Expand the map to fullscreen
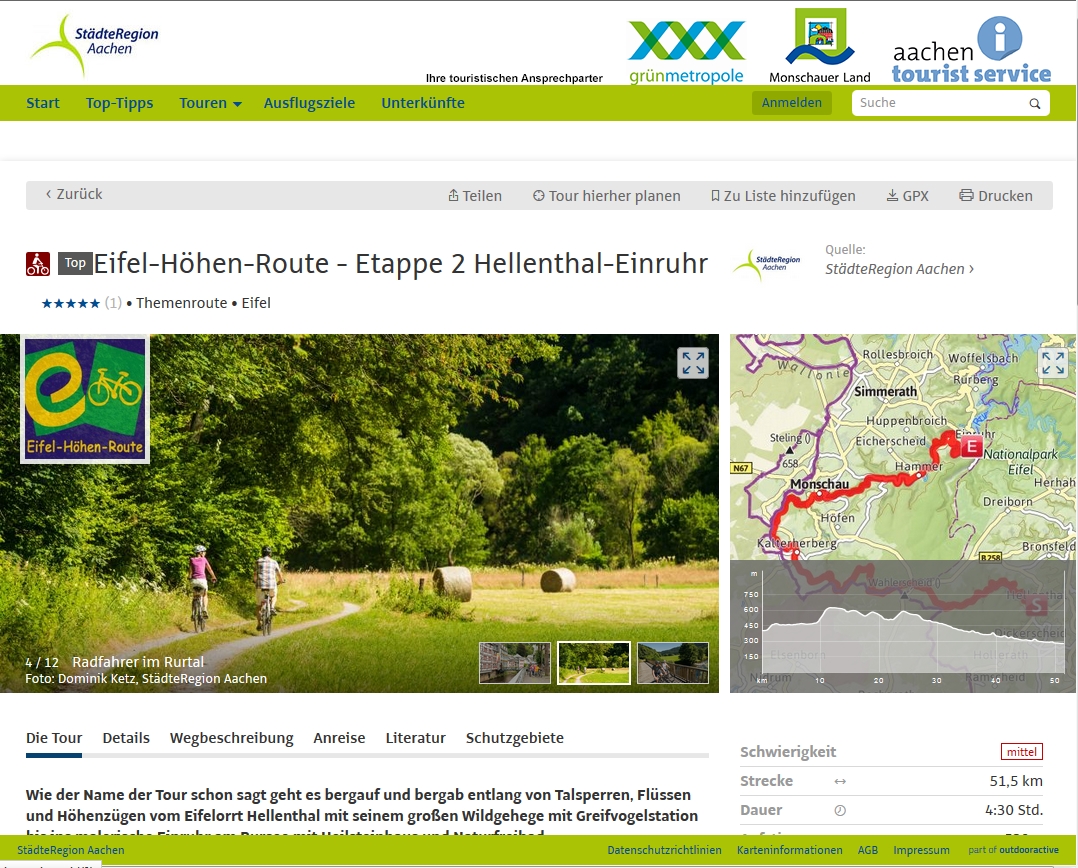The image size is (1078, 868). tap(1053, 363)
